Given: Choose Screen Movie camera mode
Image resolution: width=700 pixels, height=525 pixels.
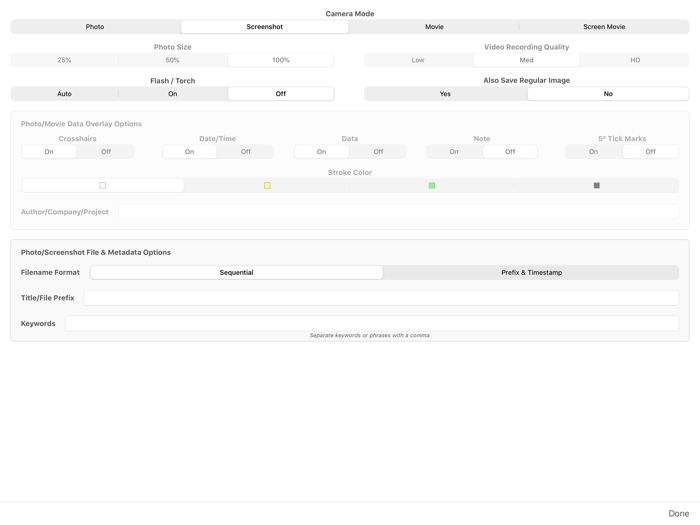Looking at the screenshot, I should [x=604, y=27].
